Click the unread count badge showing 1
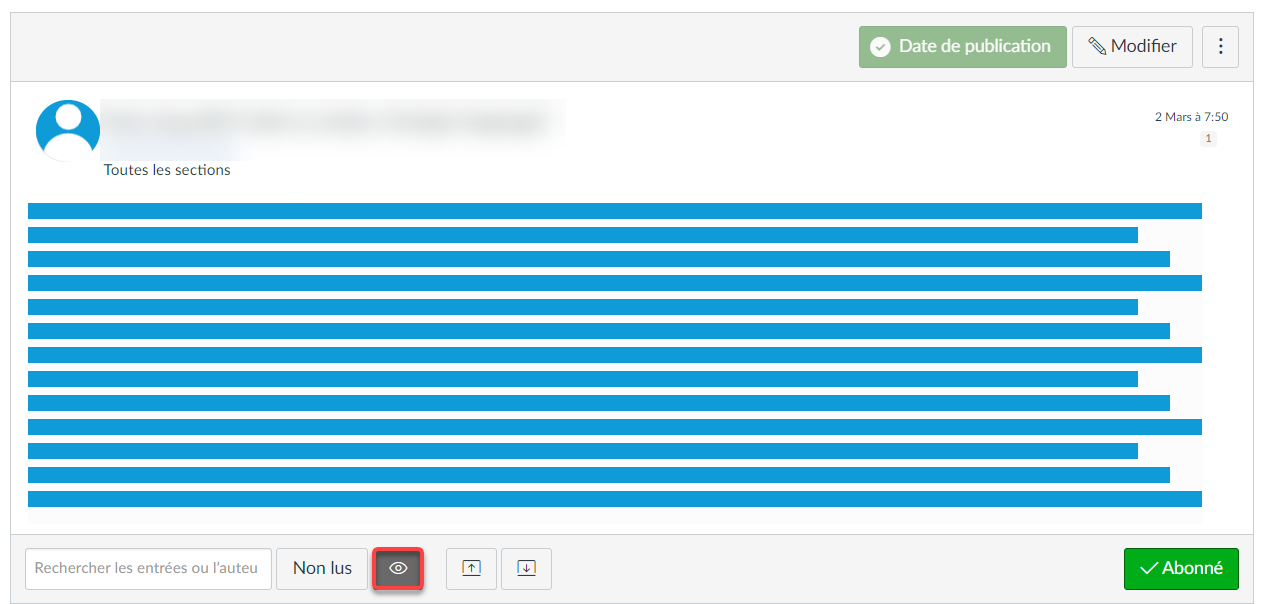The width and height of the screenshot is (1263, 604). [x=1208, y=139]
